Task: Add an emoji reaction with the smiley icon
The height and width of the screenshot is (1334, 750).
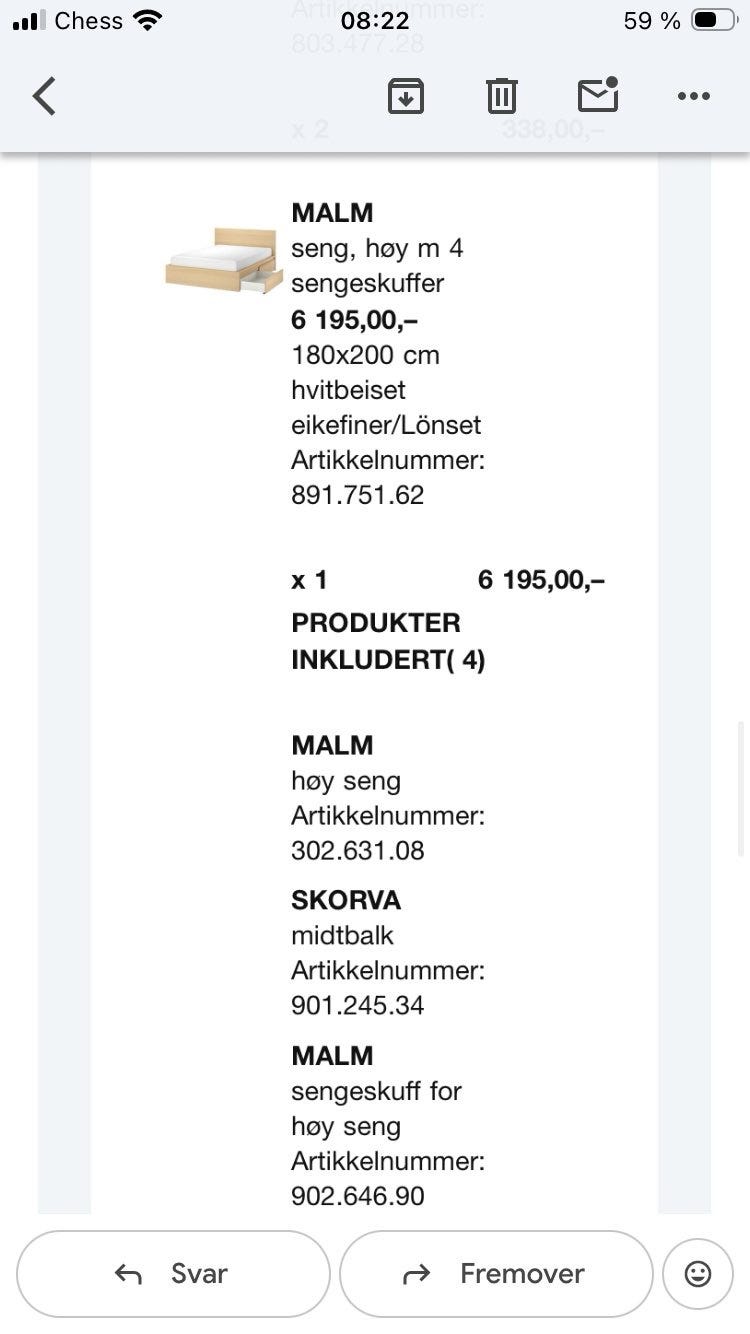Action: pos(698,1273)
